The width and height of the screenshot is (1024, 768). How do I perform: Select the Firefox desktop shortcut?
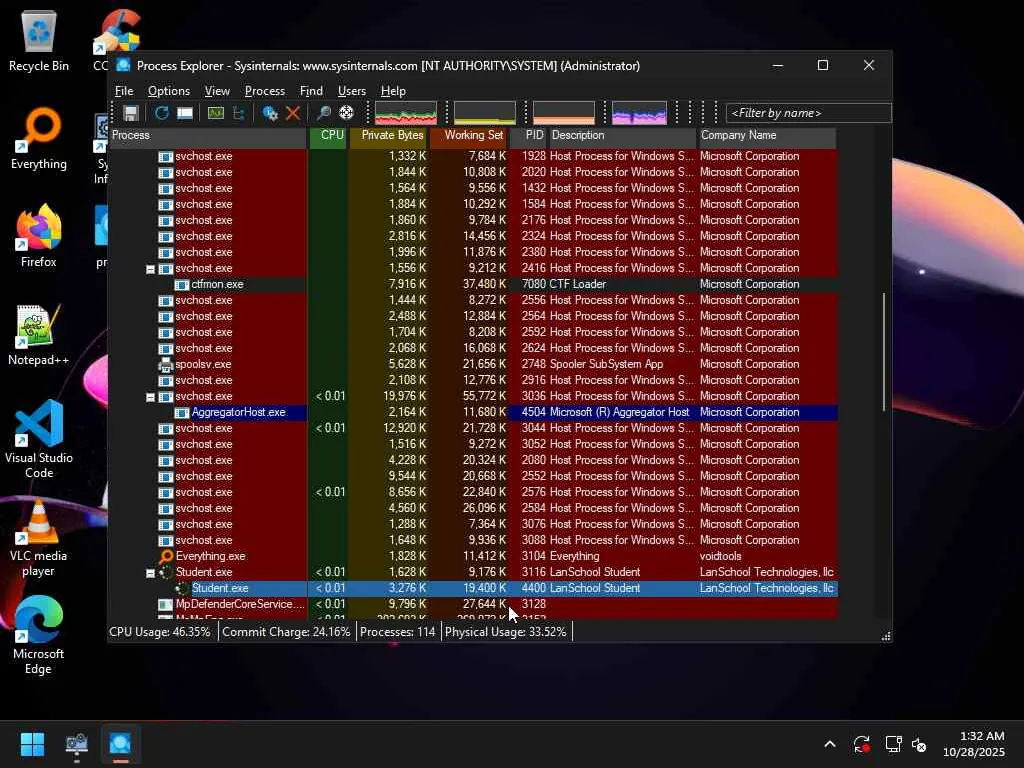coord(39,236)
